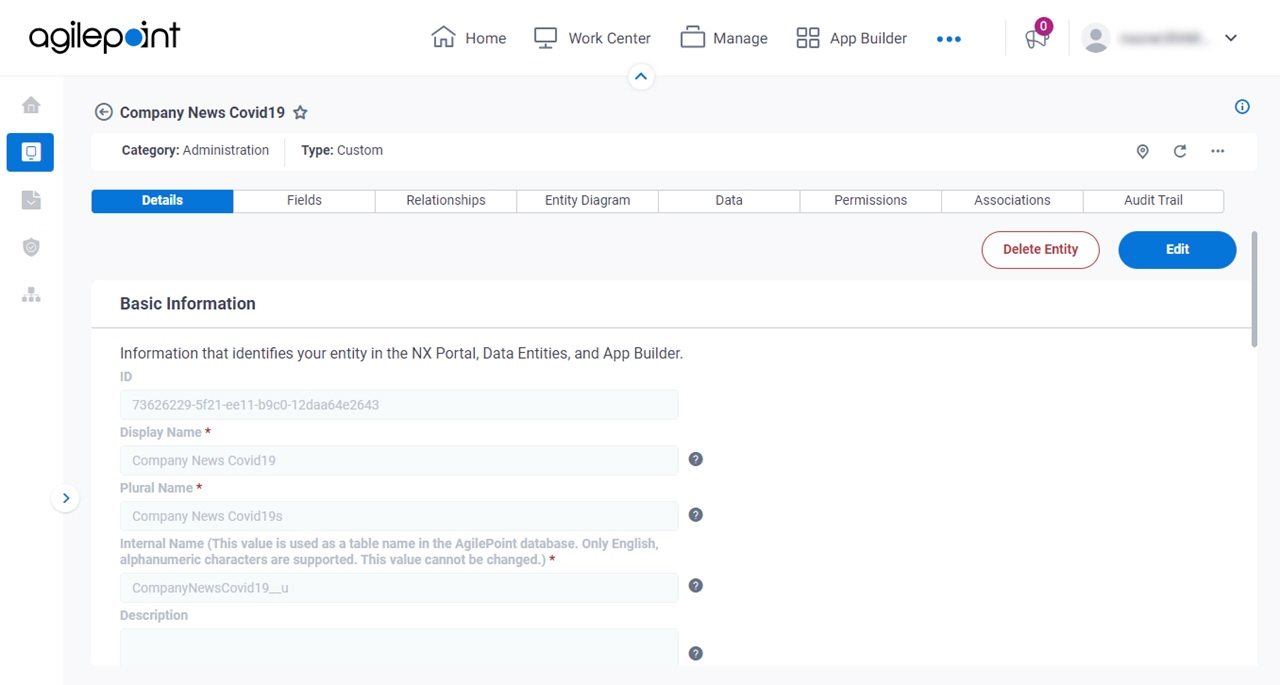
Task: Expand the user account dropdown arrow
Action: (1231, 38)
